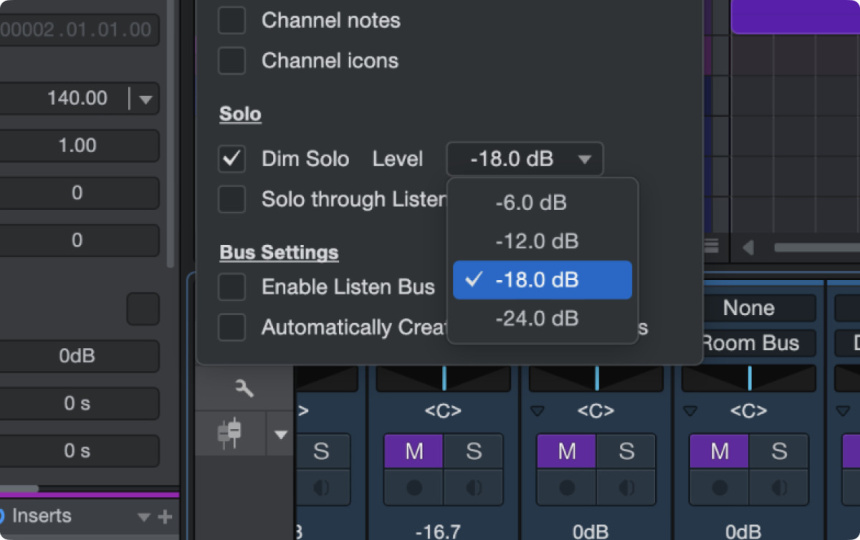860x540 pixels.
Task: Enable the Channel notes checkbox
Action: [x=231, y=20]
